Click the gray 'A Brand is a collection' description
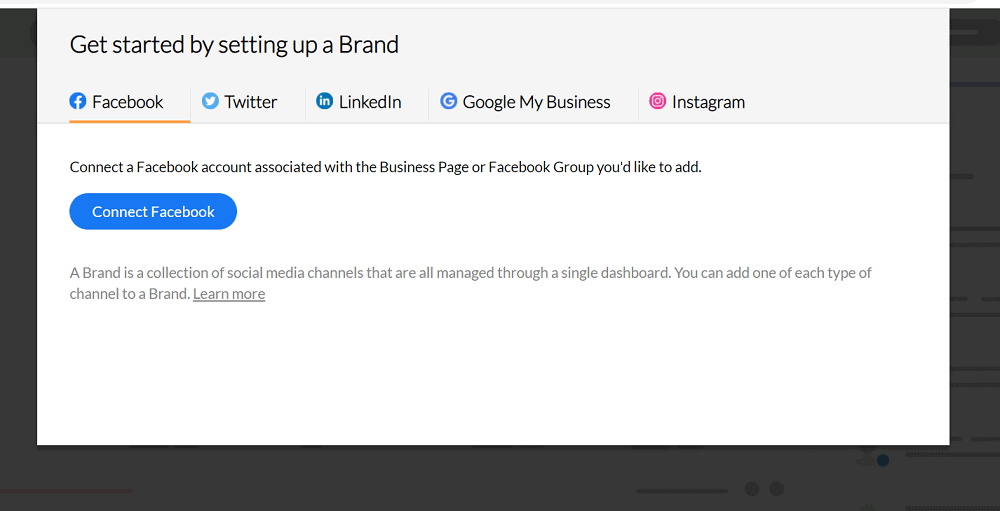Image resolution: width=1000 pixels, height=511 pixels. pos(470,283)
